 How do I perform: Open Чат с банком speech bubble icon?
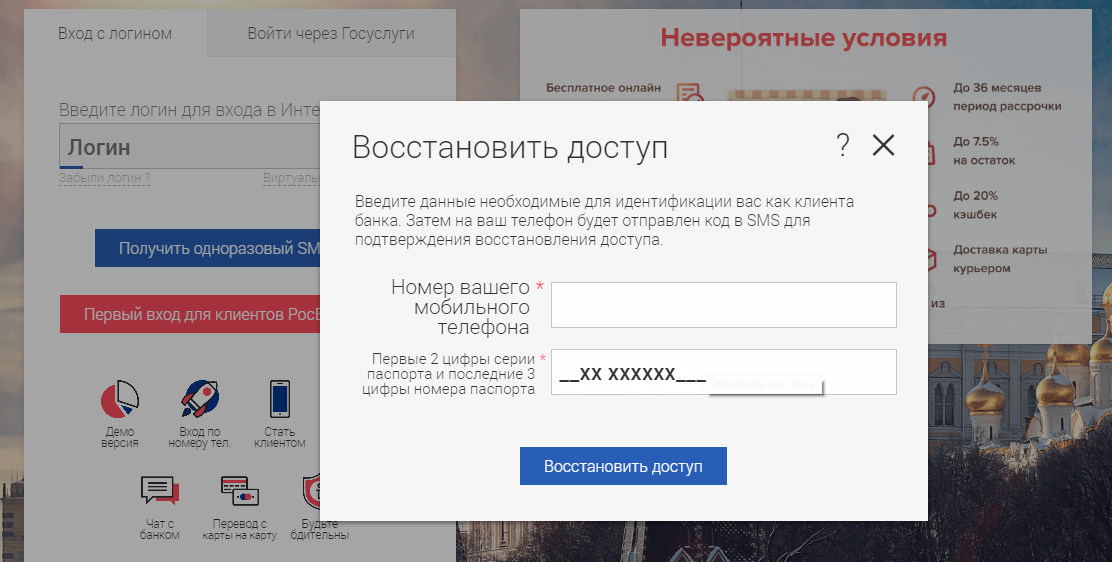[x=160, y=490]
